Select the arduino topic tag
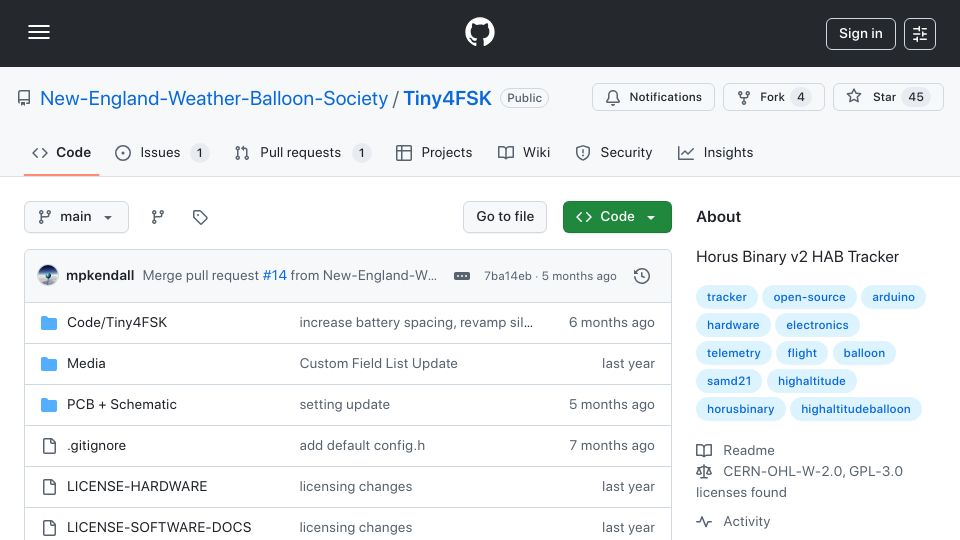 tap(893, 297)
